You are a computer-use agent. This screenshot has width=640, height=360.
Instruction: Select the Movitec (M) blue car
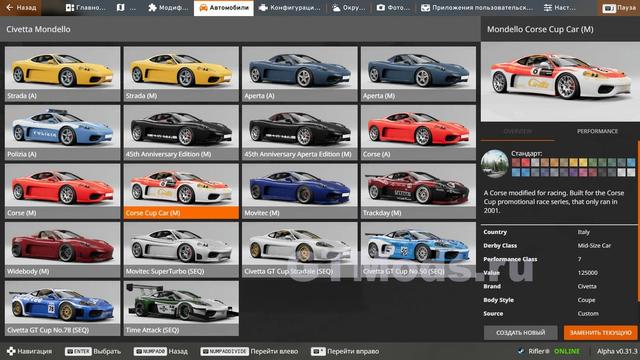(x=300, y=191)
